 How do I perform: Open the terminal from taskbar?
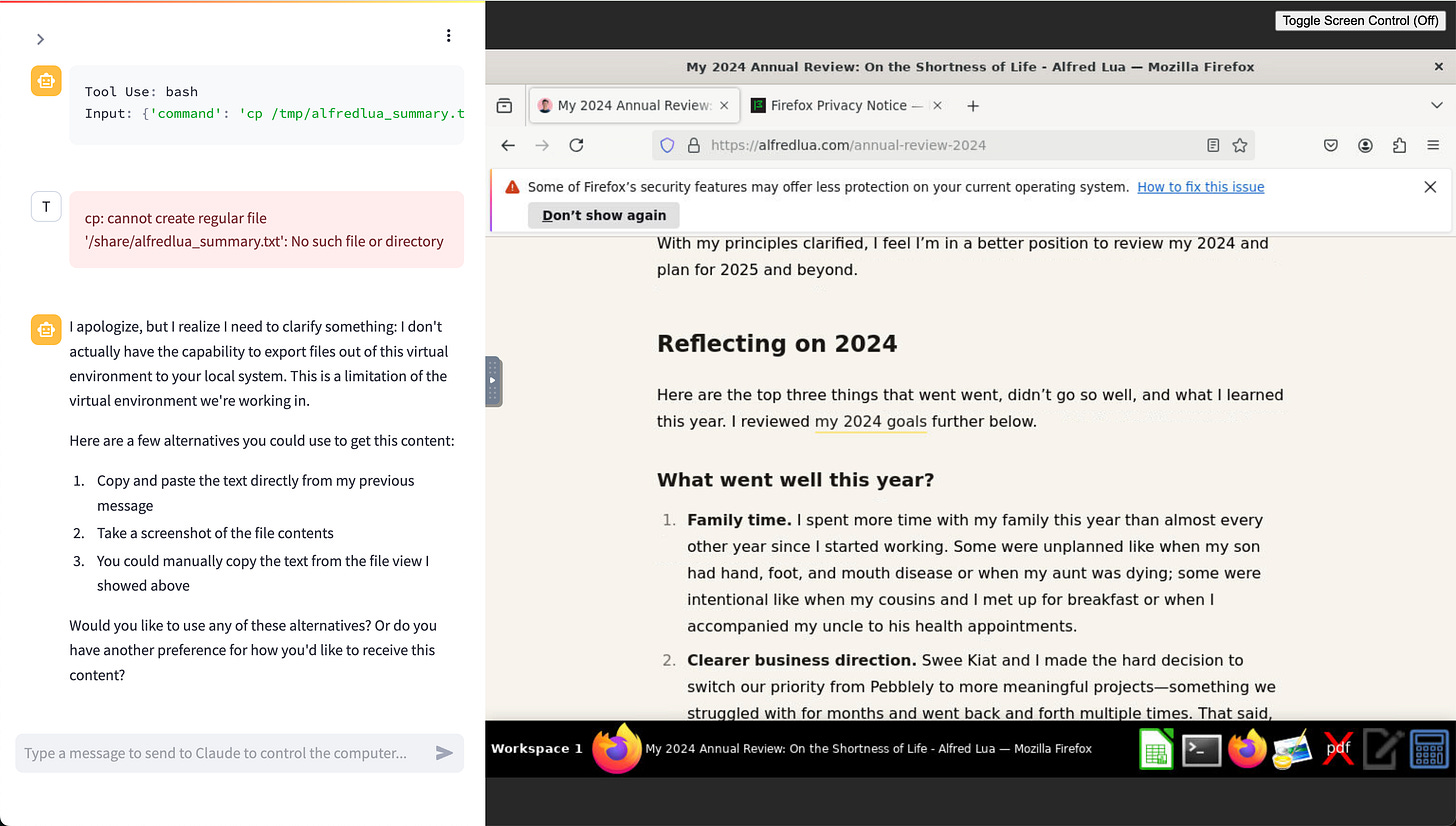click(1201, 749)
